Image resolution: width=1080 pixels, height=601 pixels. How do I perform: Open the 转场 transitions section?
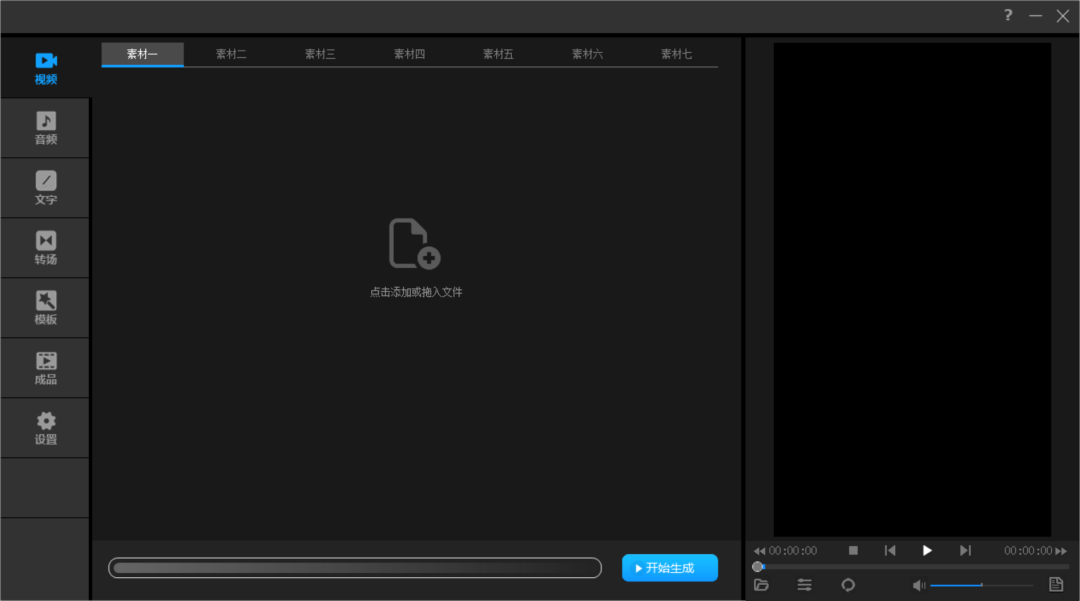click(45, 248)
